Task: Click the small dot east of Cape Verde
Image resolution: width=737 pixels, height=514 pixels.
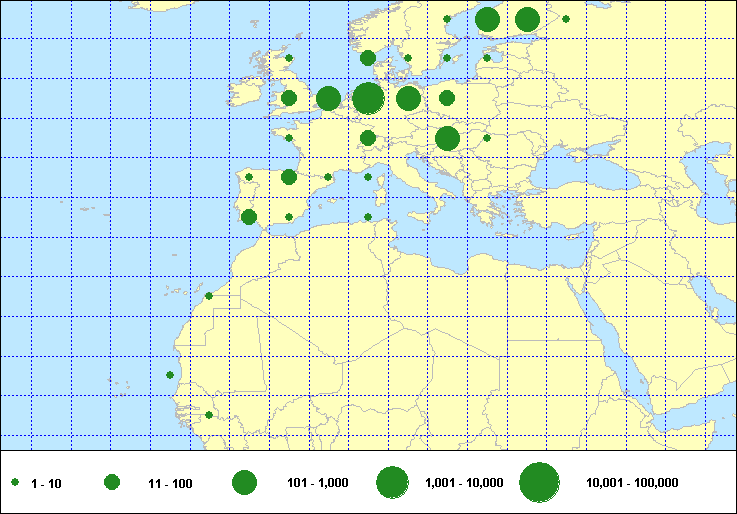Action: 170,375
